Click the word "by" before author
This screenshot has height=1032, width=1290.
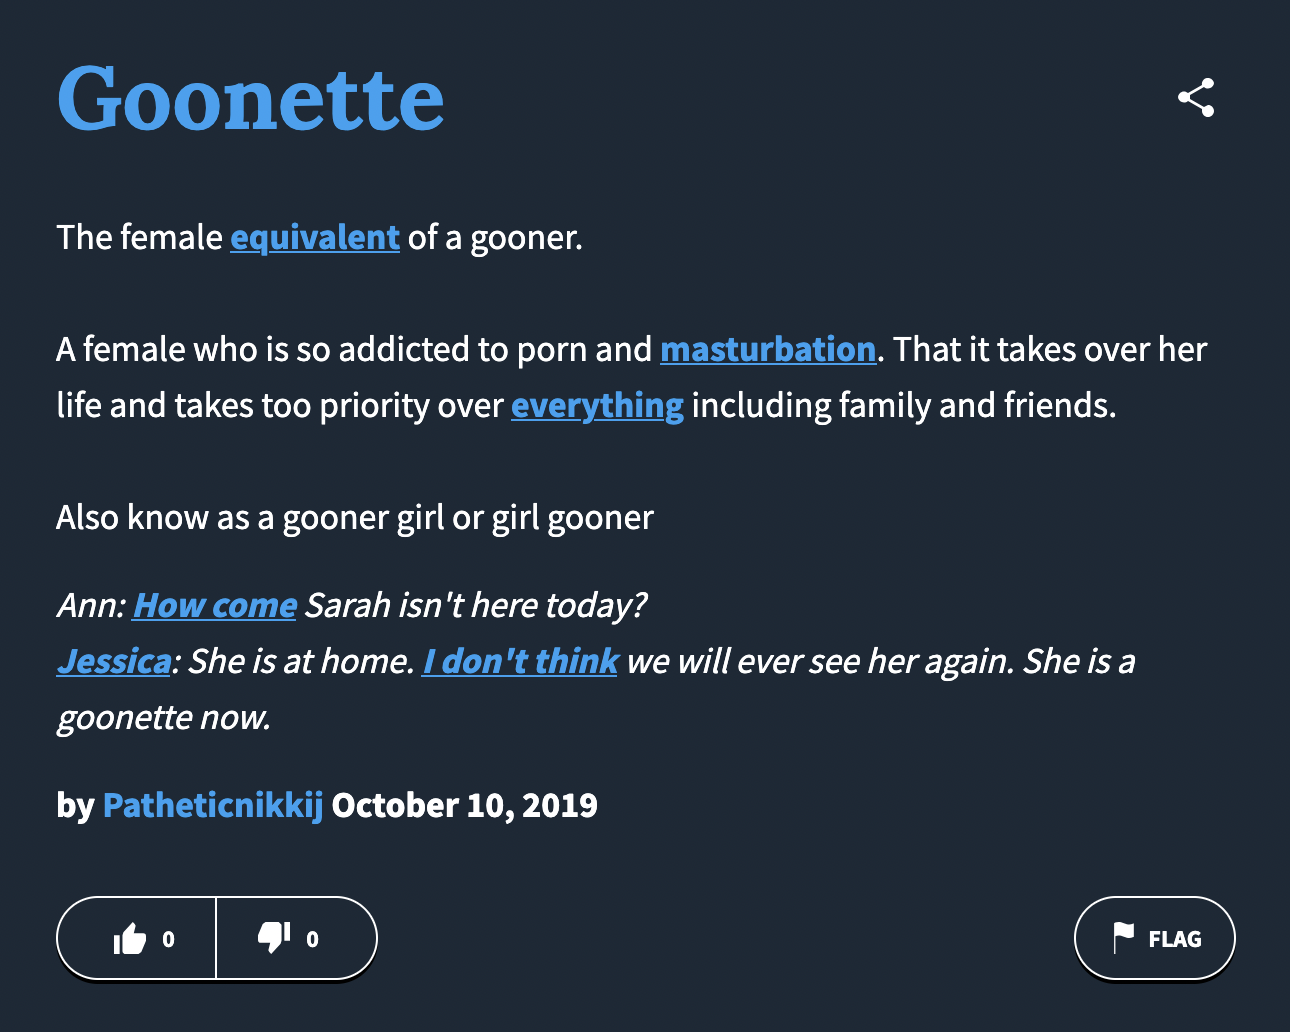pyautogui.click(x=75, y=806)
